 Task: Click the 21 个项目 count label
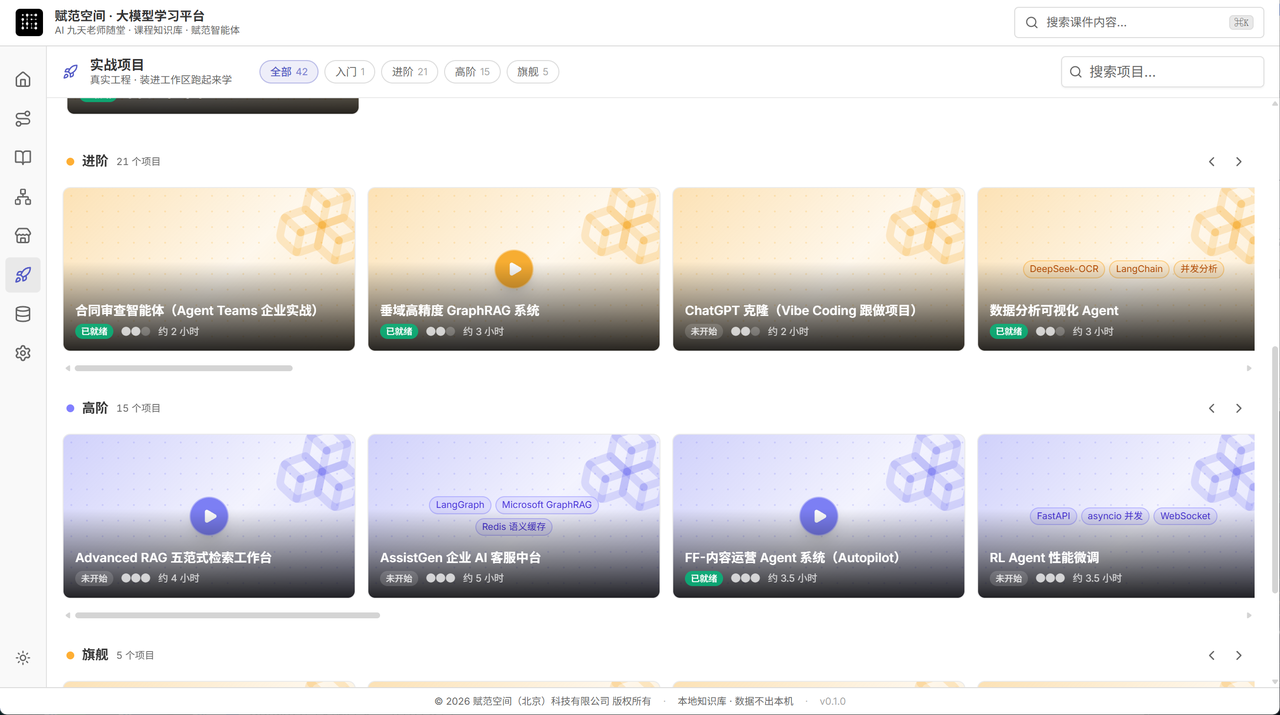[x=139, y=161]
